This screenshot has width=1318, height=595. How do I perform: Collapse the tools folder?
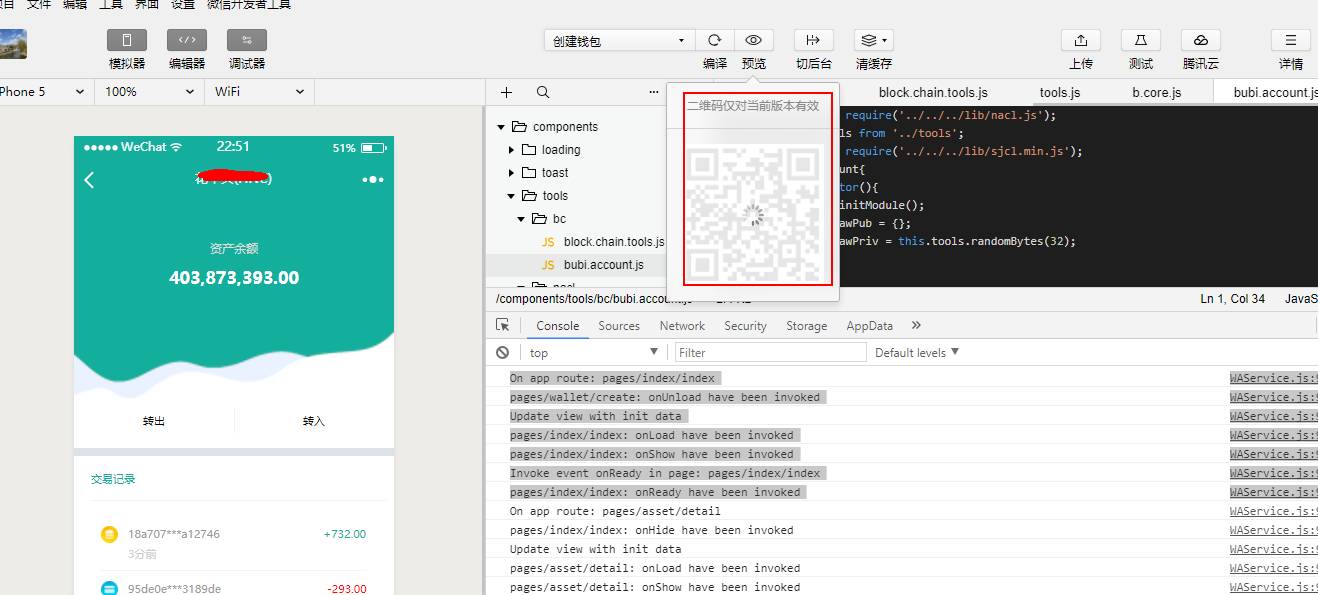click(x=512, y=196)
